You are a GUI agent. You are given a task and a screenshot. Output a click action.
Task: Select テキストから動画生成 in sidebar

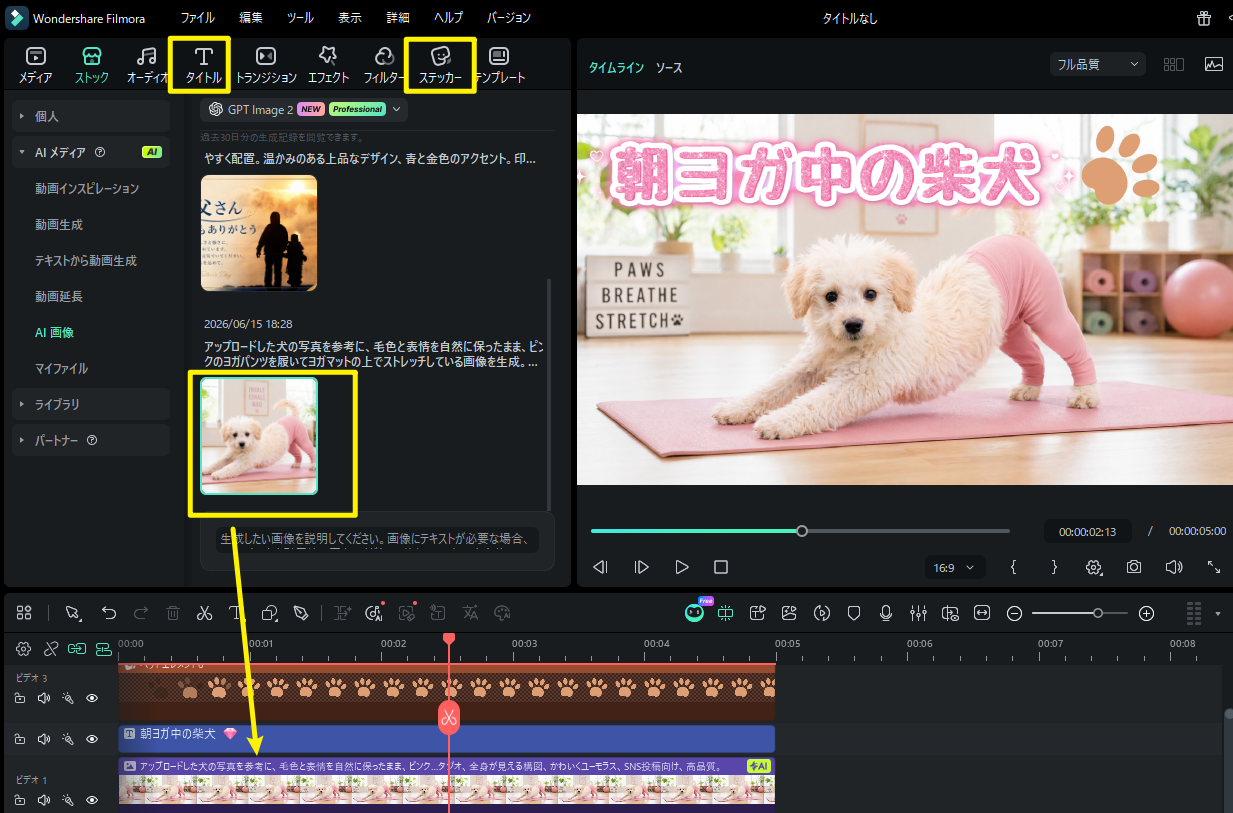tap(86, 260)
